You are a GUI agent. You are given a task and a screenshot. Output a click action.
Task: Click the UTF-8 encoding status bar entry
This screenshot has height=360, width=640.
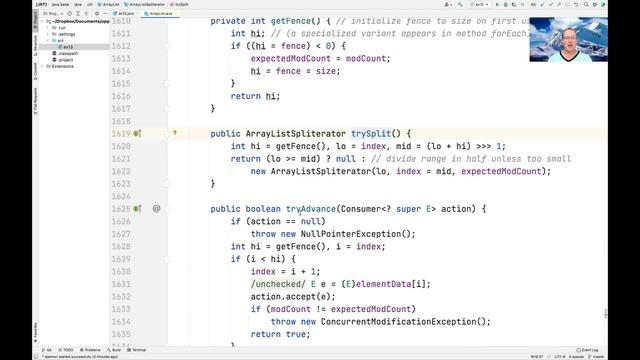559,356
